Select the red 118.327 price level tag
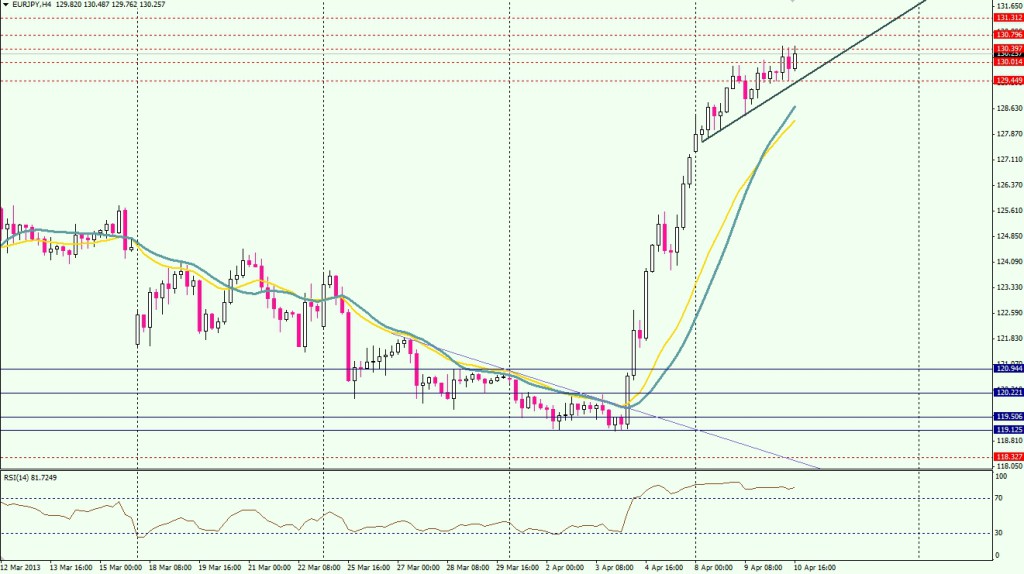This screenshot has width=1024, height=574. 1007,457
